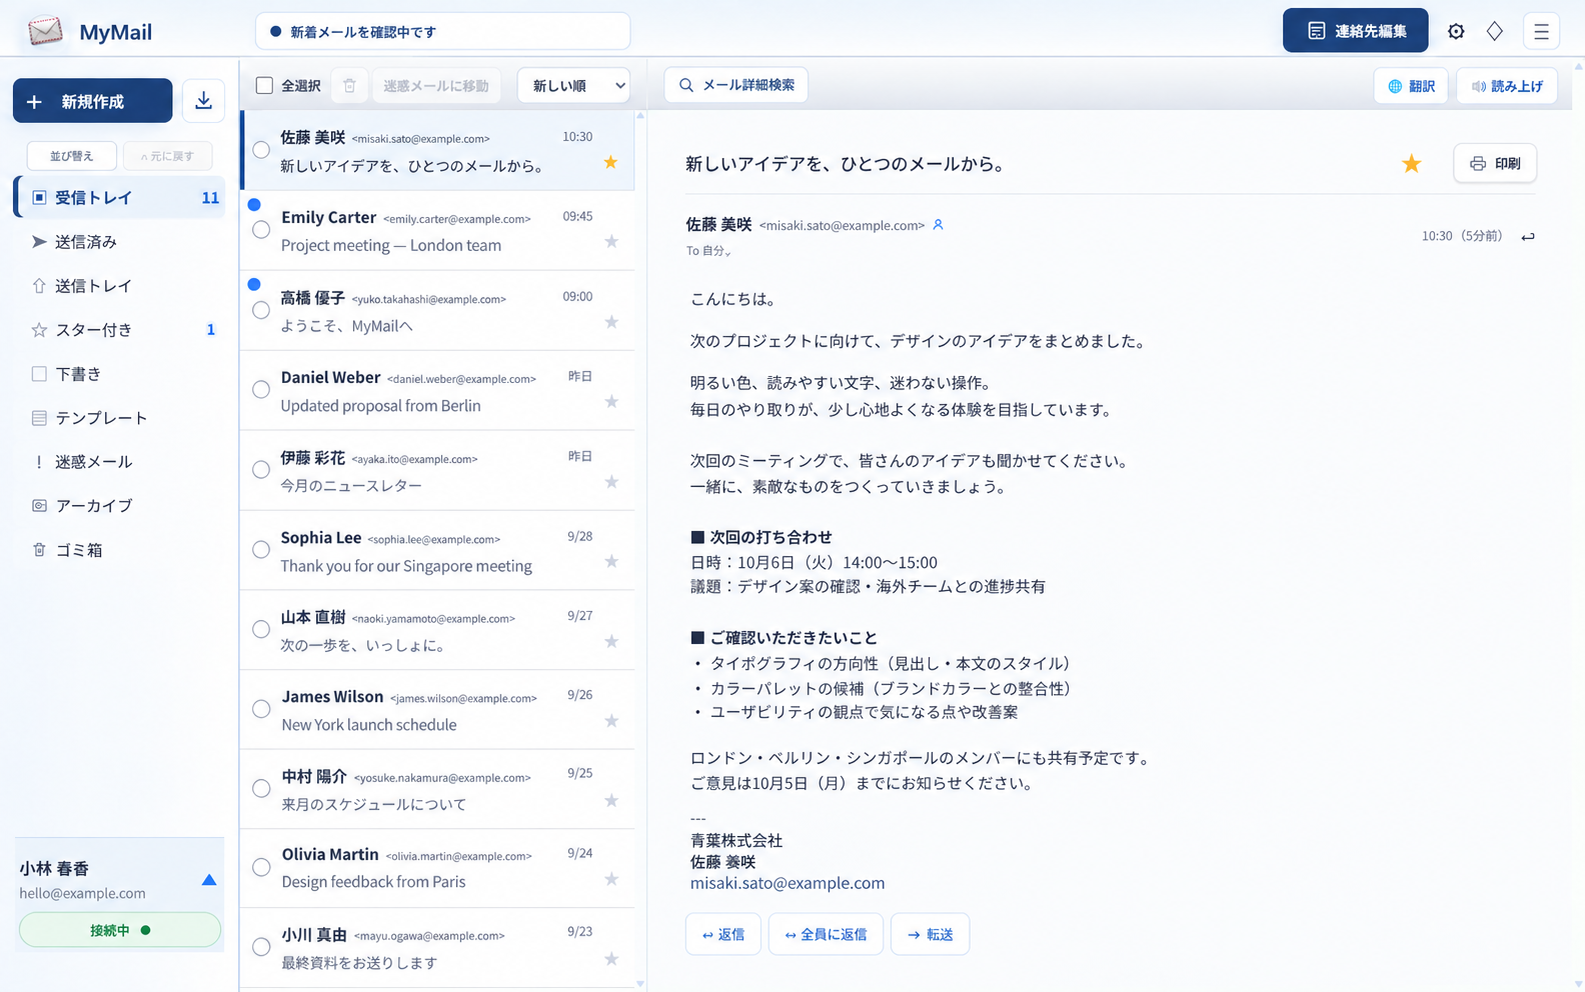Click the contact icon next to the sender address
This screenshot has height=992, width=1585.
click(x=938, y=225)
